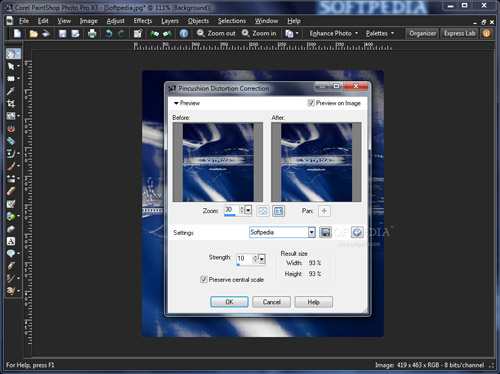Open the Settings preset dropdown
The width and height of the screenshot is (500, 374).
[312, 232]
